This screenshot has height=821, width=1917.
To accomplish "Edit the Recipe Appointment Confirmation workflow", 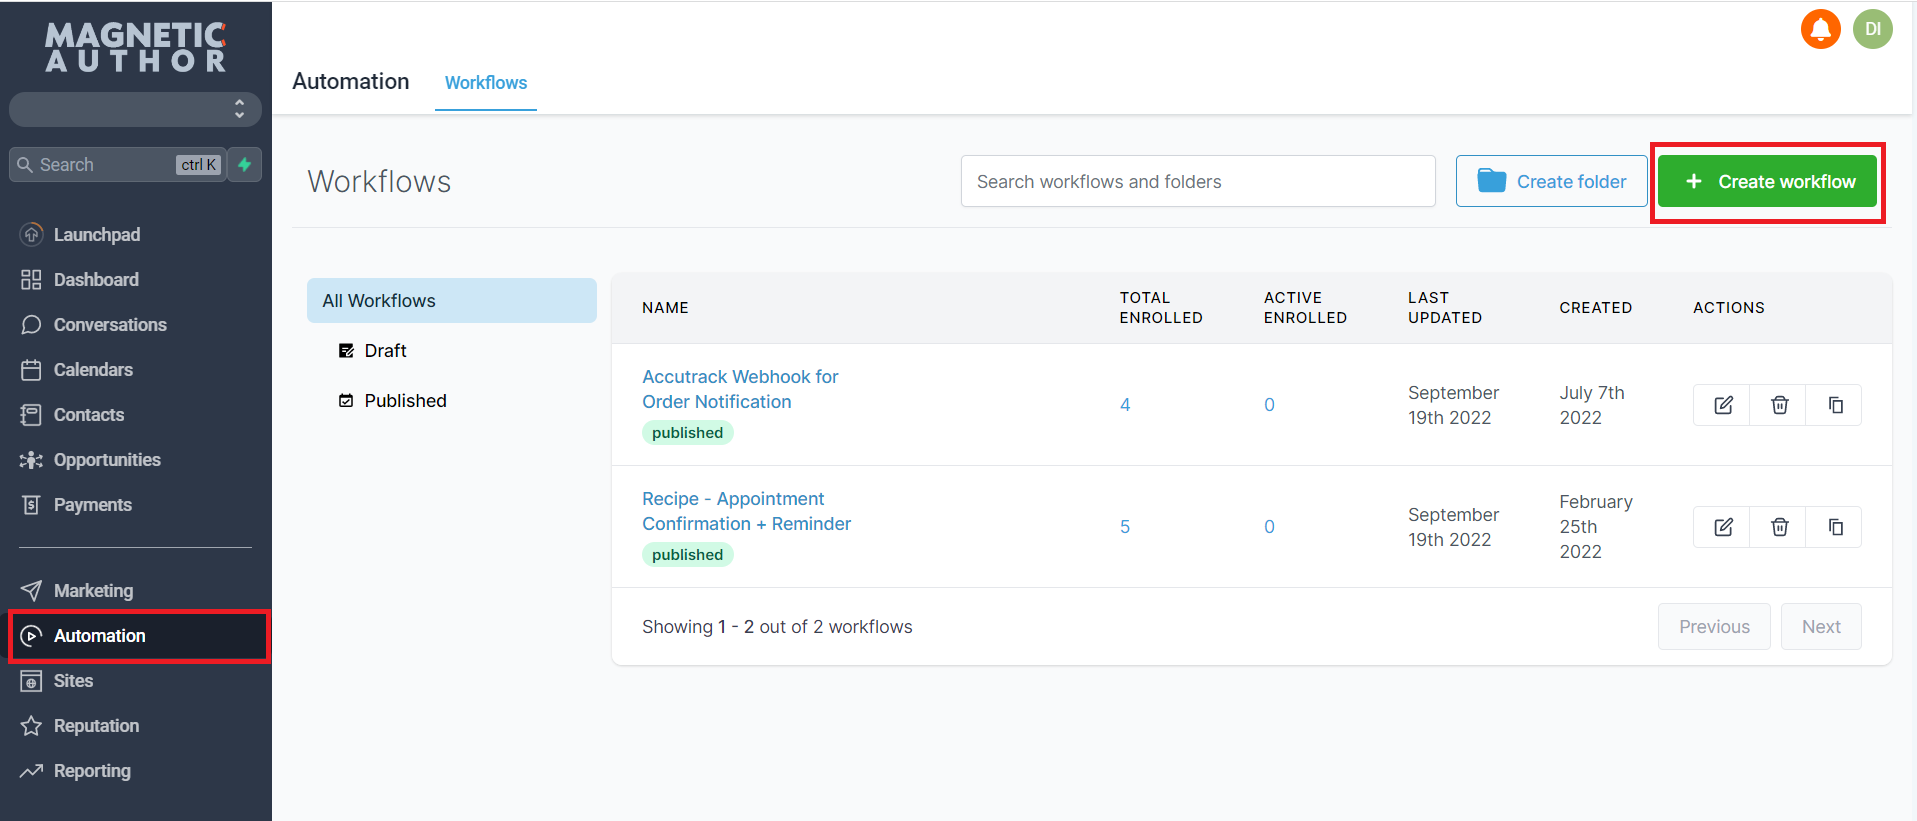I will (1723, 527).
